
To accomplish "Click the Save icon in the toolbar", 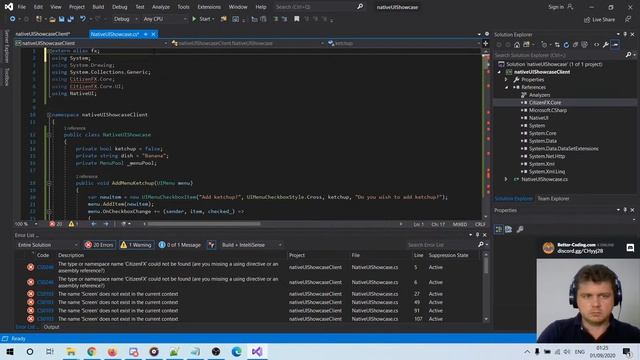I will (x=61, y=19).
